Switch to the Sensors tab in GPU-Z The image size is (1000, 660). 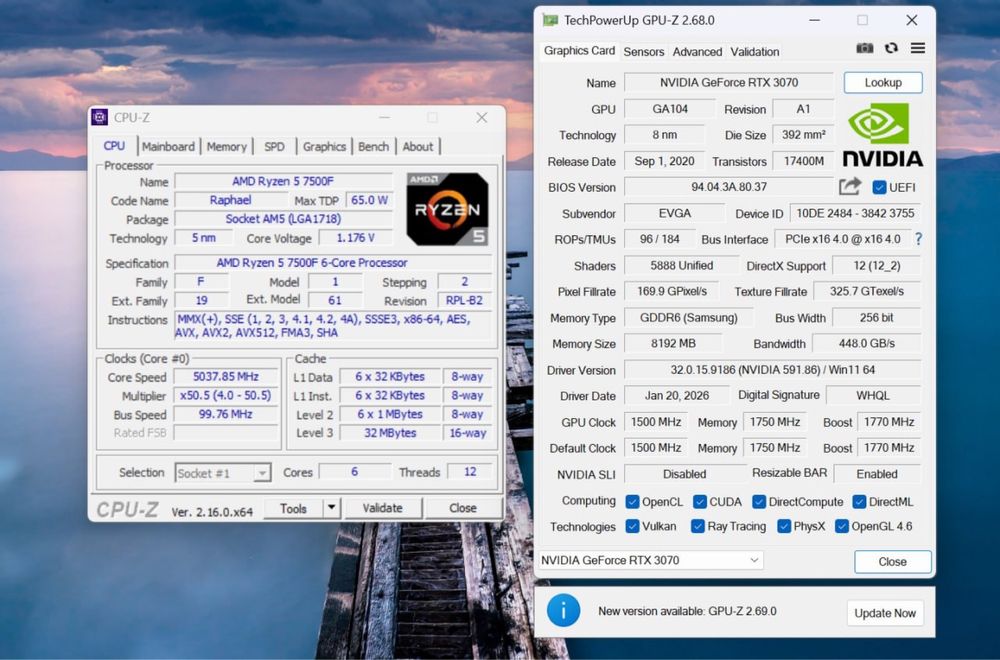[643, 52]
